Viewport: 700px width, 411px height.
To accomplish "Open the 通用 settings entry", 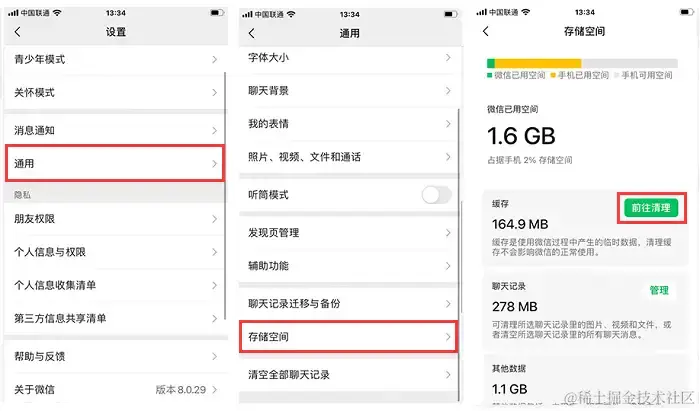I will pos(115,163).
